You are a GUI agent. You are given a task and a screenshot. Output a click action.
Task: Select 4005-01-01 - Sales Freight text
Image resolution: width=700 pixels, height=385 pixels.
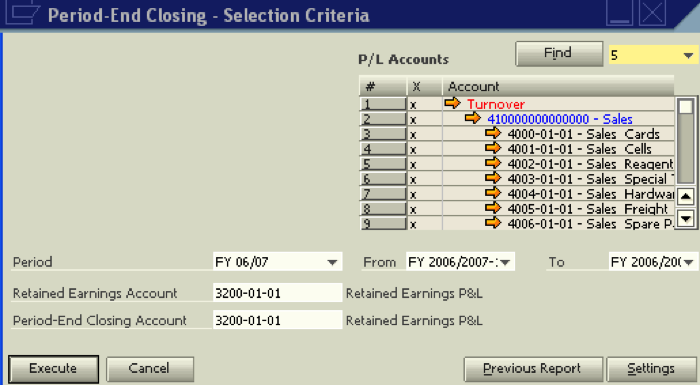tap(588, 209)
